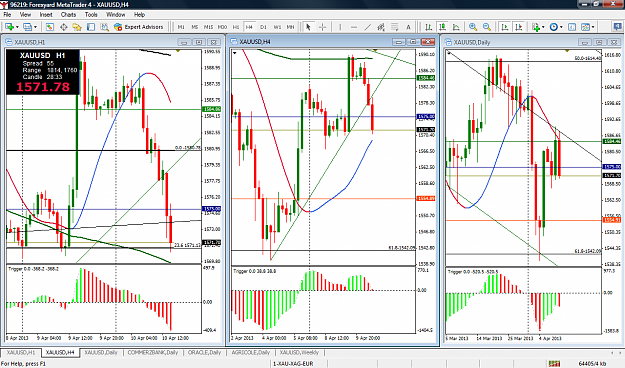
Task: Open the Charts menu
Action: click(68, 14)
